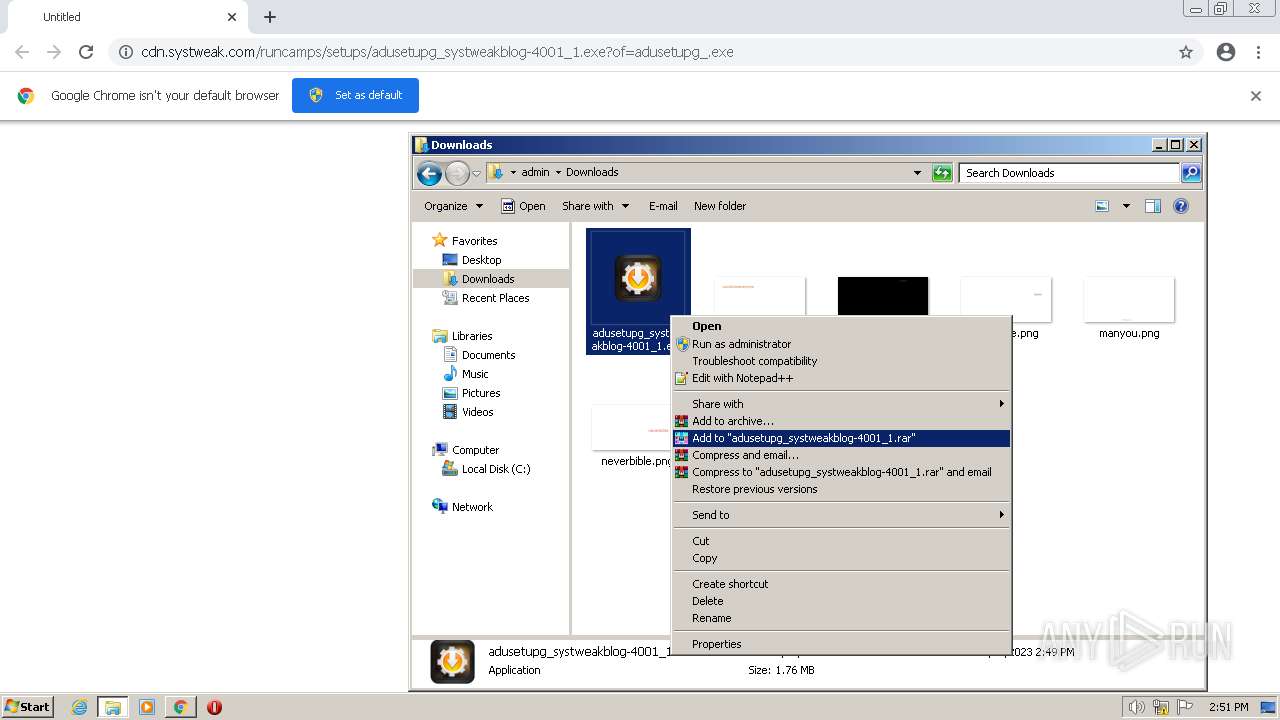Viewport: 1280px width, 720px height.
Task: Launch Windows Media Player from taskbar
Action: 147,707
